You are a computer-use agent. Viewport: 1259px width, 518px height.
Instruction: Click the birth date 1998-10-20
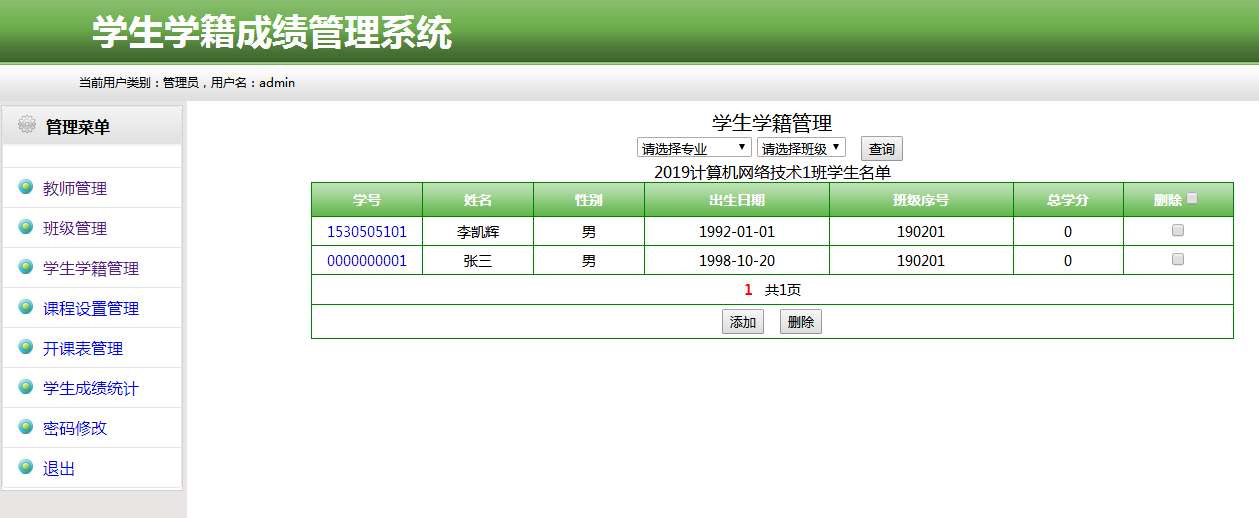point(737,261)
